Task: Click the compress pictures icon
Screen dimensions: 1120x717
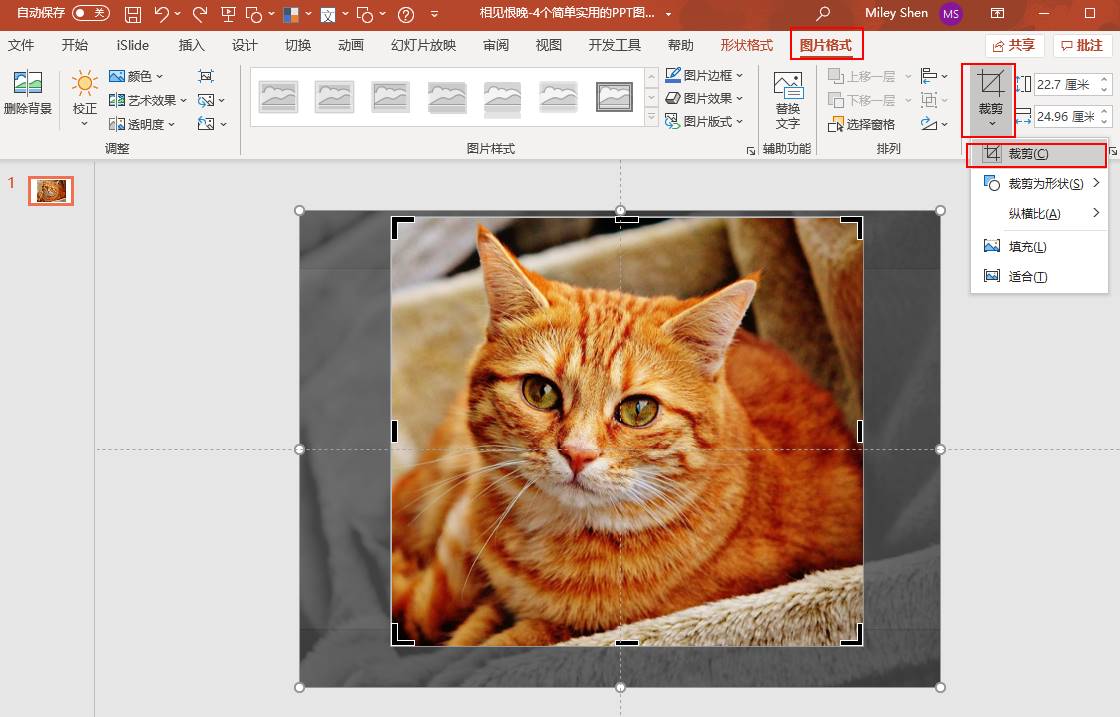Action: coord(206,76)
